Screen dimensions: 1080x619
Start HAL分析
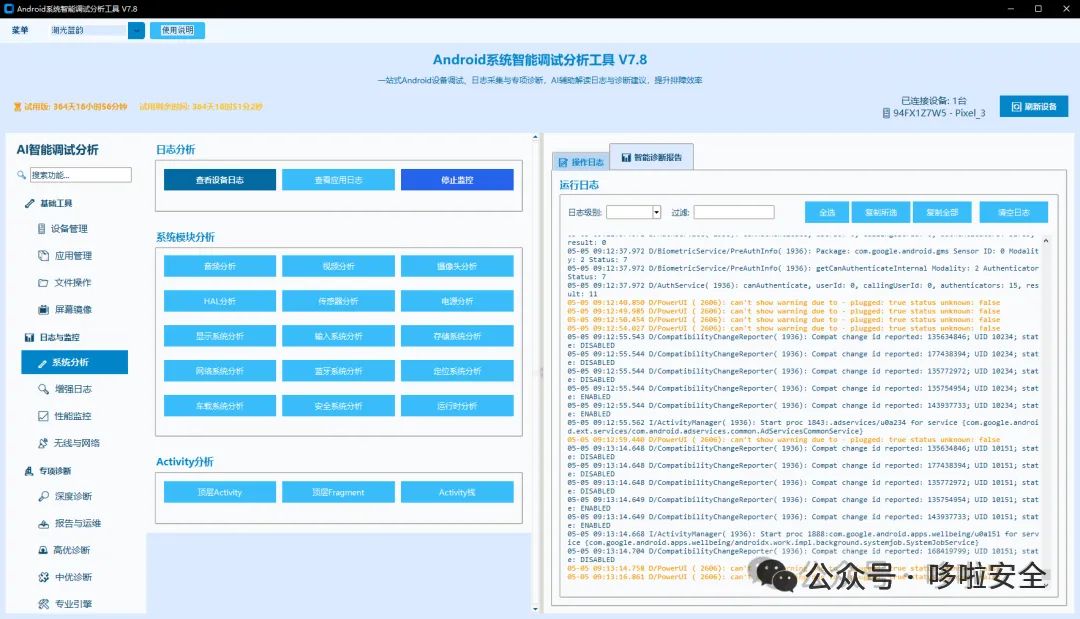(x=220, y=301)
